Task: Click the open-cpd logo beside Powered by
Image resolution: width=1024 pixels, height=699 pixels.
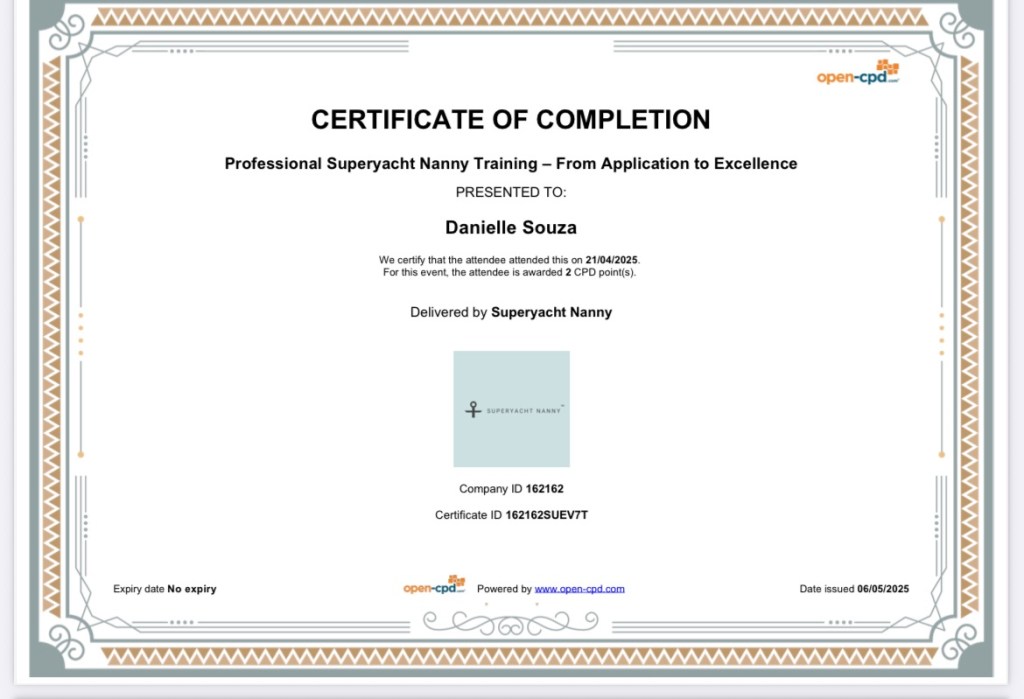Action: 435,586
